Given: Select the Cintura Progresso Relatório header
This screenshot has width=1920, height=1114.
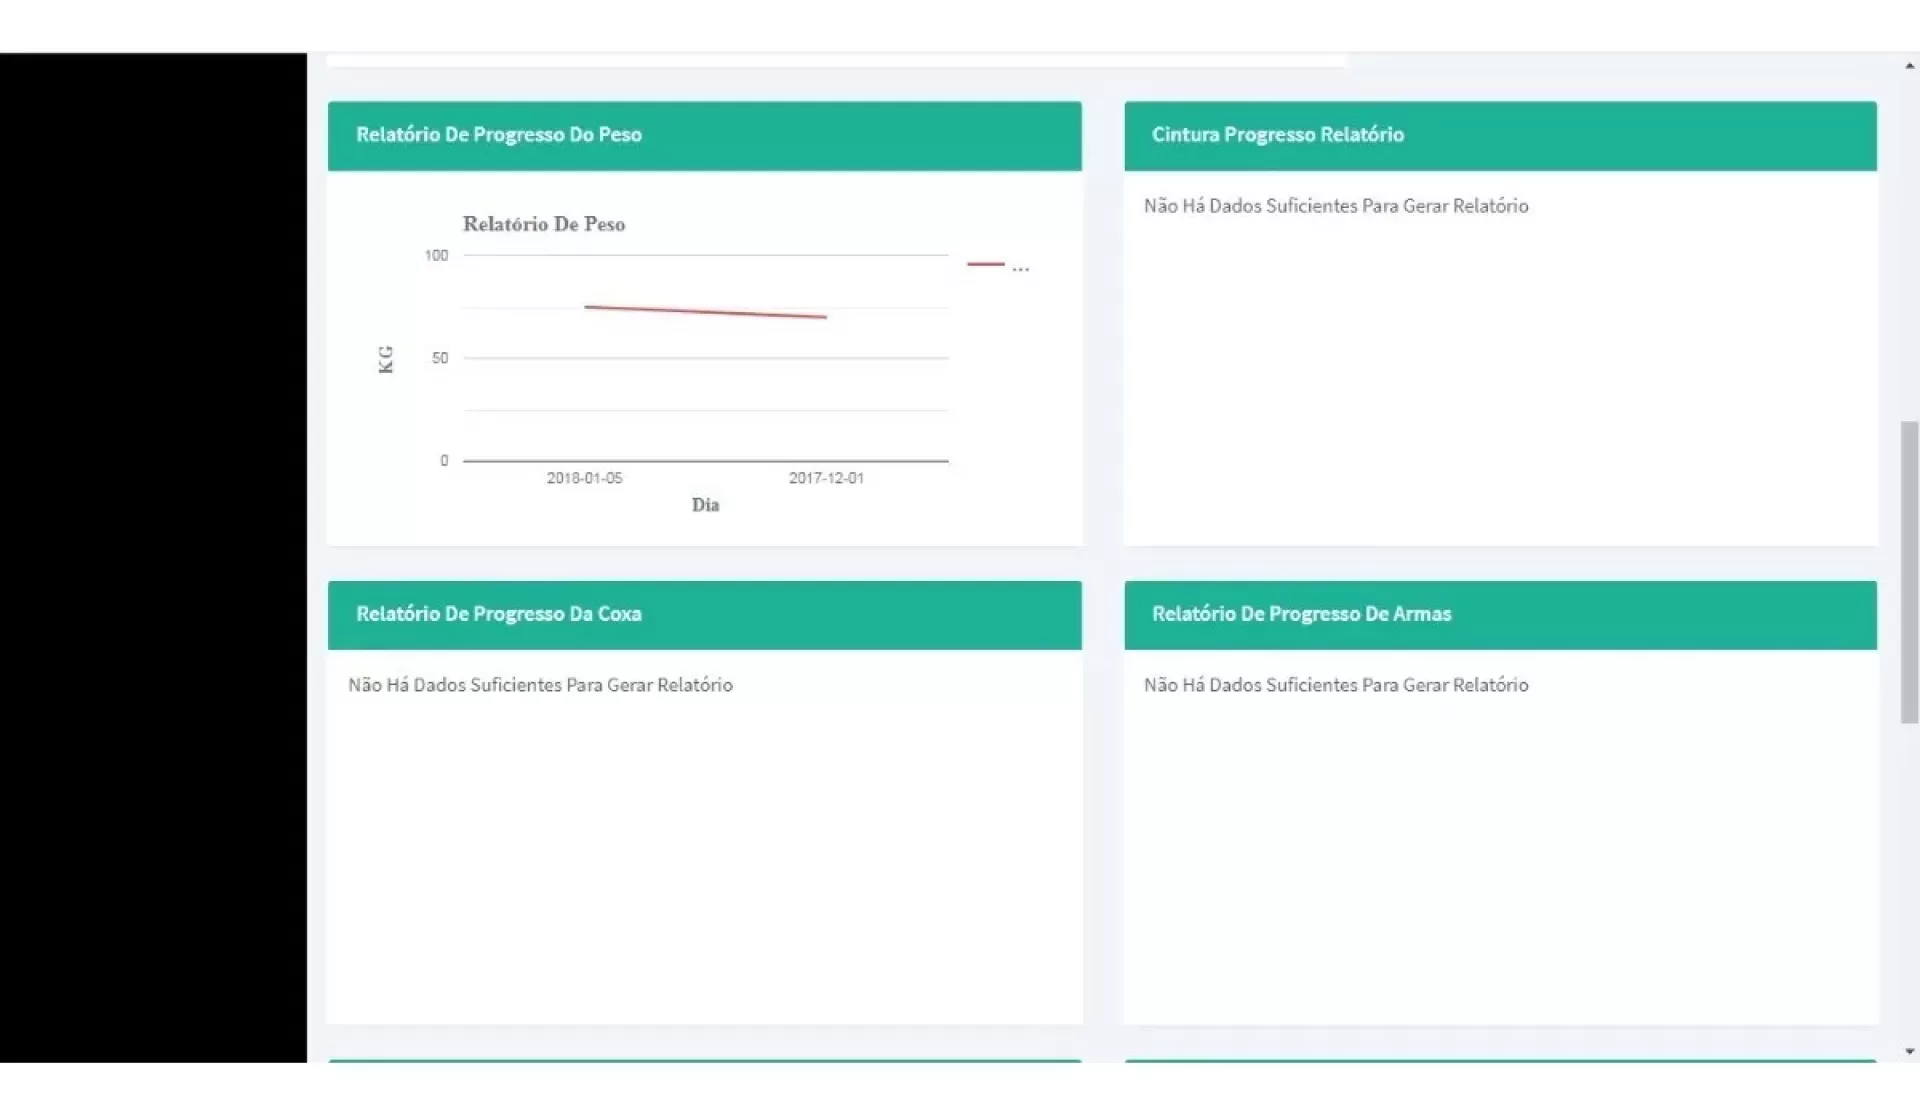Looking at the screenshot, I should [1277, 135].
